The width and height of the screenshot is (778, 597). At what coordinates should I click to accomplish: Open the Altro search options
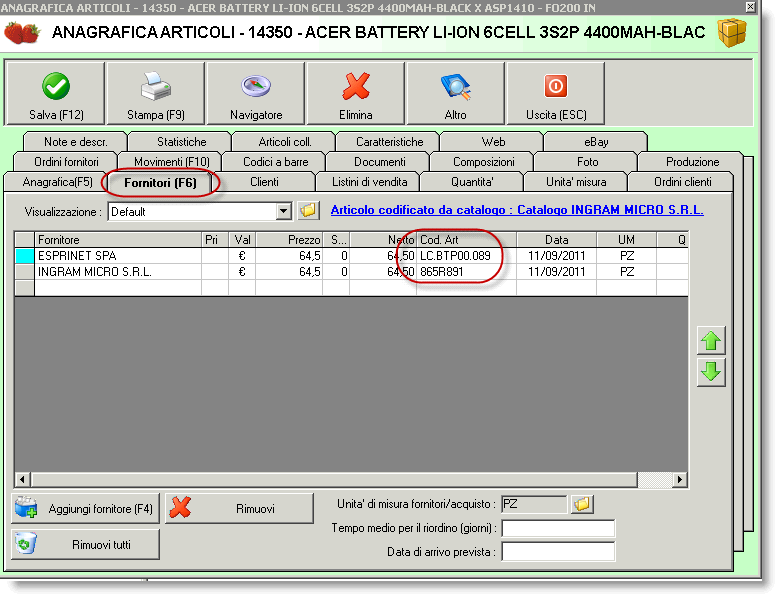[455, 94]
